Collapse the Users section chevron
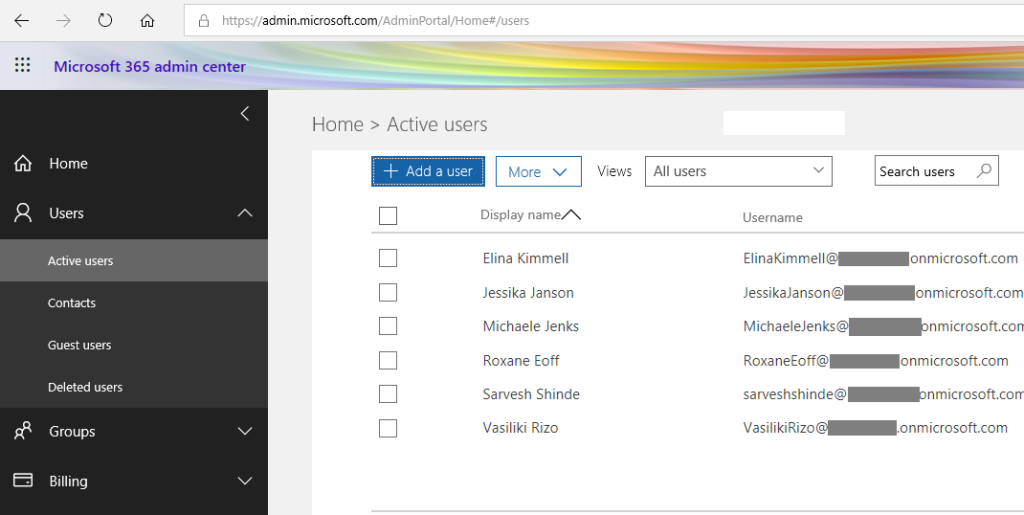 [245, 213]
